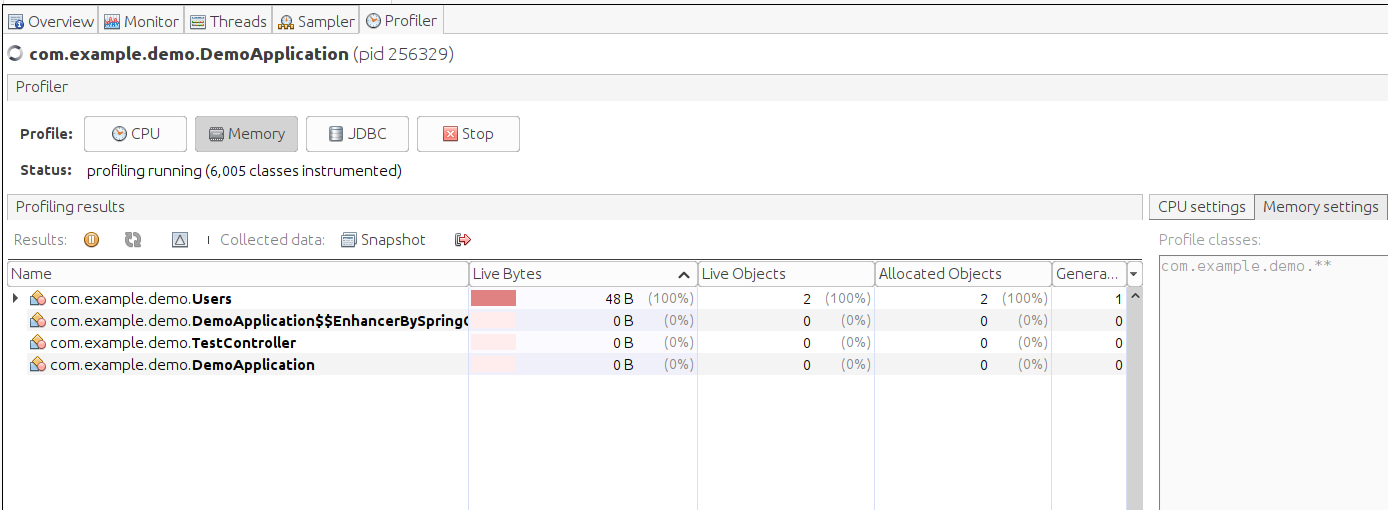This screenshot has width=1388, height=510.
Task: Click the Sampler tab icon
Action: 286,21
